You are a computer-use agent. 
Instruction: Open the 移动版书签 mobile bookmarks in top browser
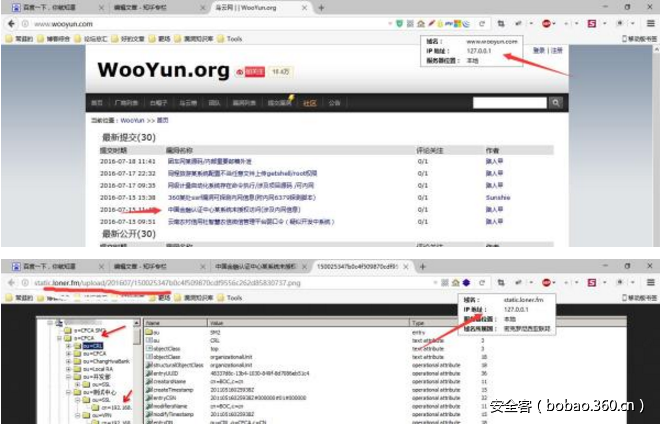630,39
